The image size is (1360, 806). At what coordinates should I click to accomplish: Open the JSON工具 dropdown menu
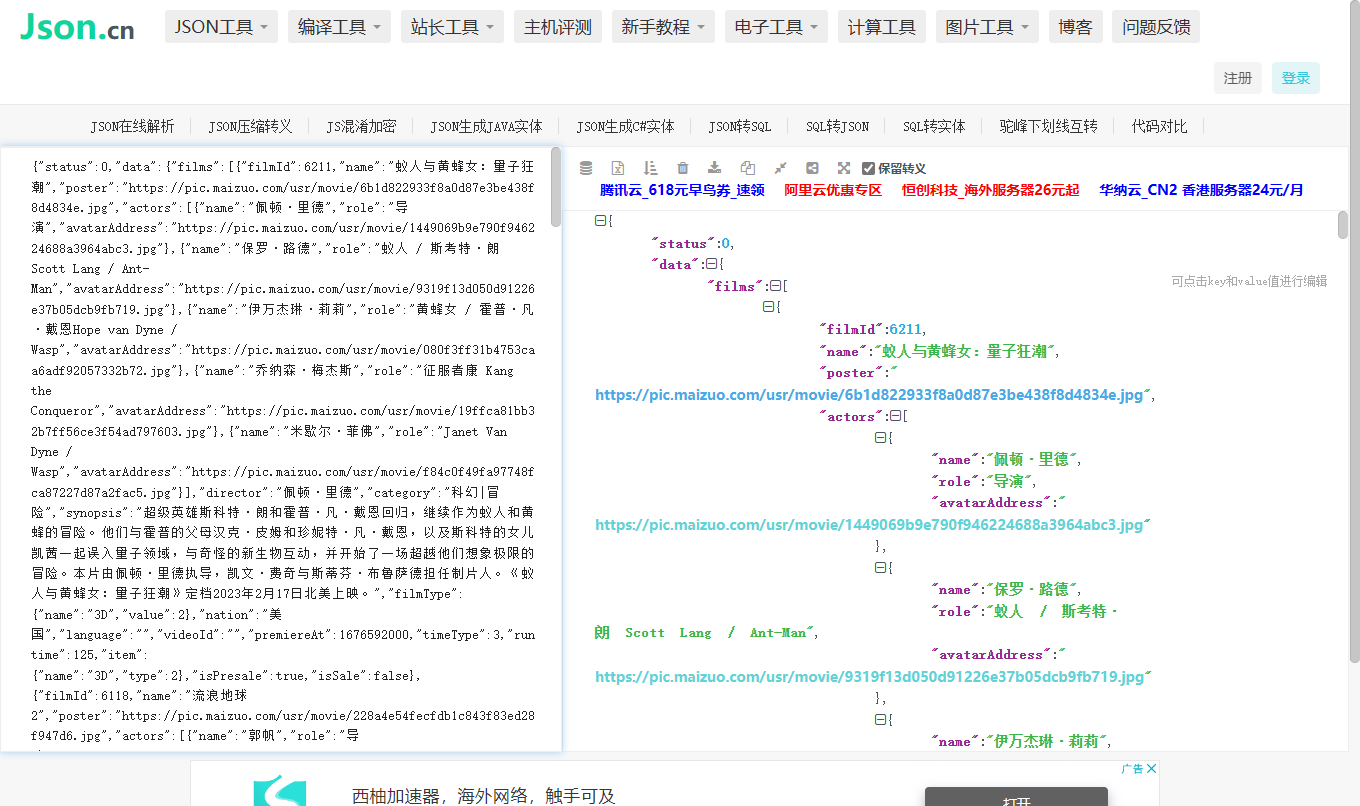pos(222,27)
